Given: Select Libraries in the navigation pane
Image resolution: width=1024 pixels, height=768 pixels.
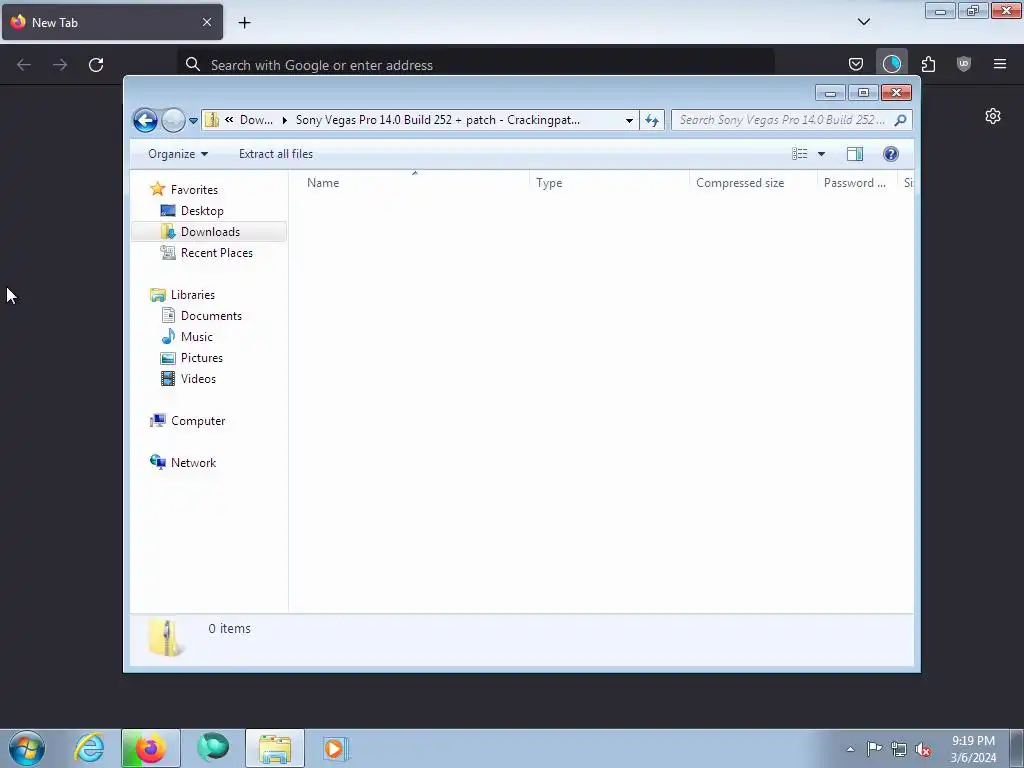Looking at the screenshot, I should point(183,295).
